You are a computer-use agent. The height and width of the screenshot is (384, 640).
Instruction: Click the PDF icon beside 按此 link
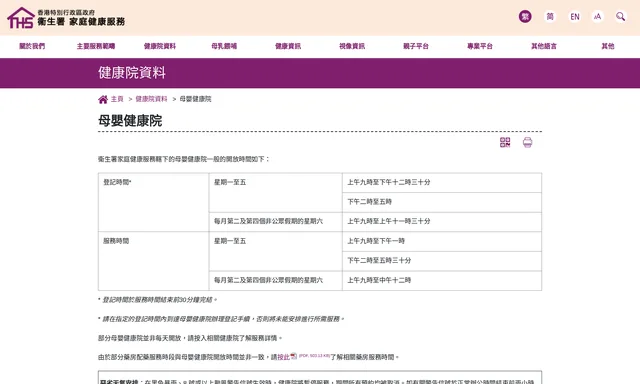[293, 356]
